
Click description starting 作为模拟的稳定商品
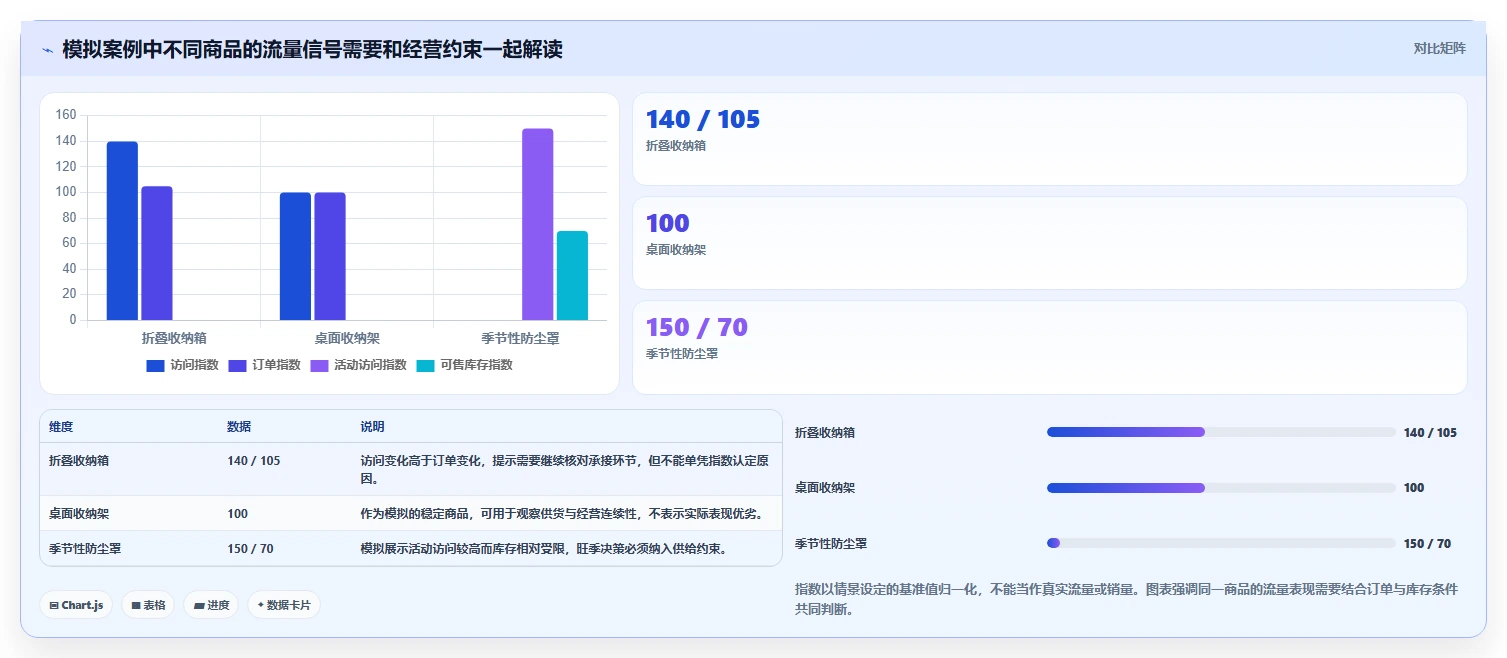[x=562, y=514]
